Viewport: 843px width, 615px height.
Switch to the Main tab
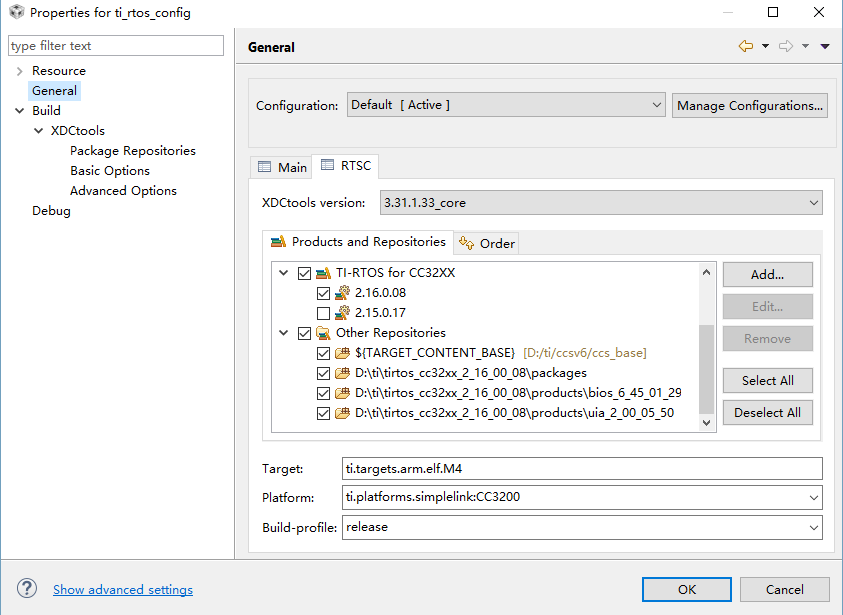(x=282, y=167)
